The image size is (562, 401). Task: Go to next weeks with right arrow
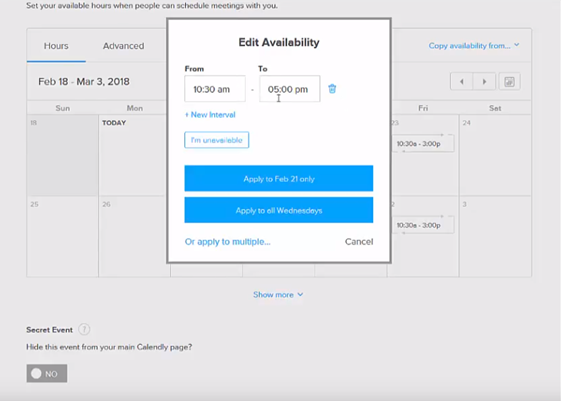[x=484, y=82]
